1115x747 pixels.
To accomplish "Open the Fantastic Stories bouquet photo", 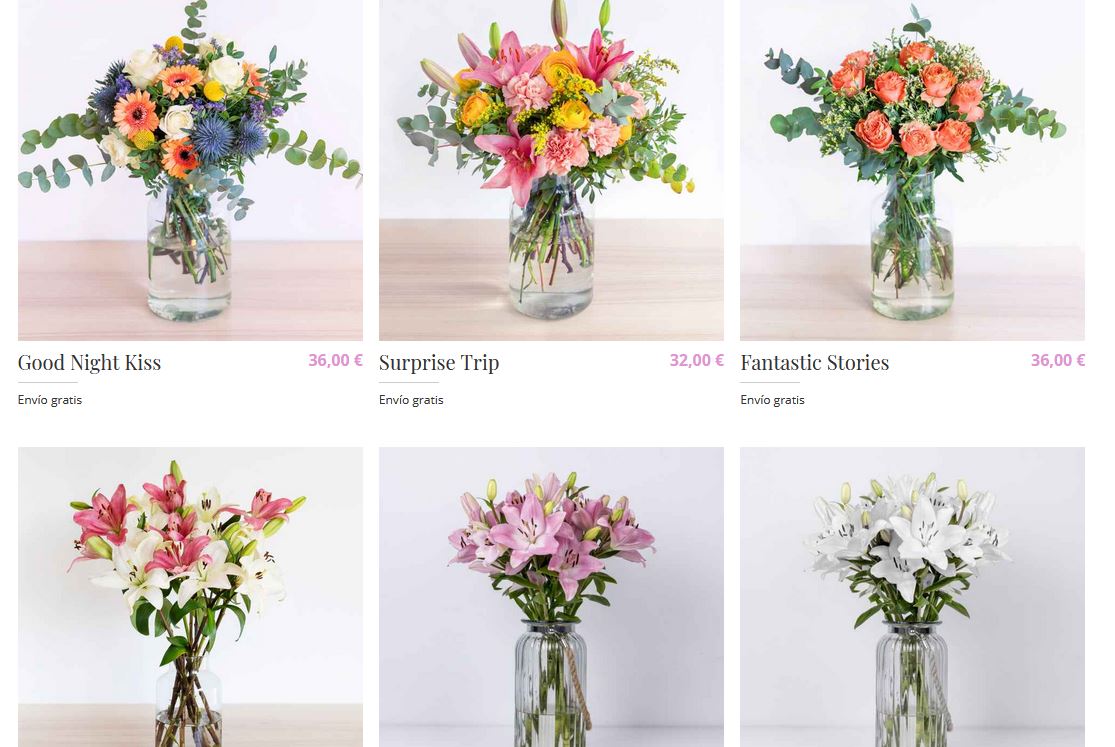I will point(912,170).
